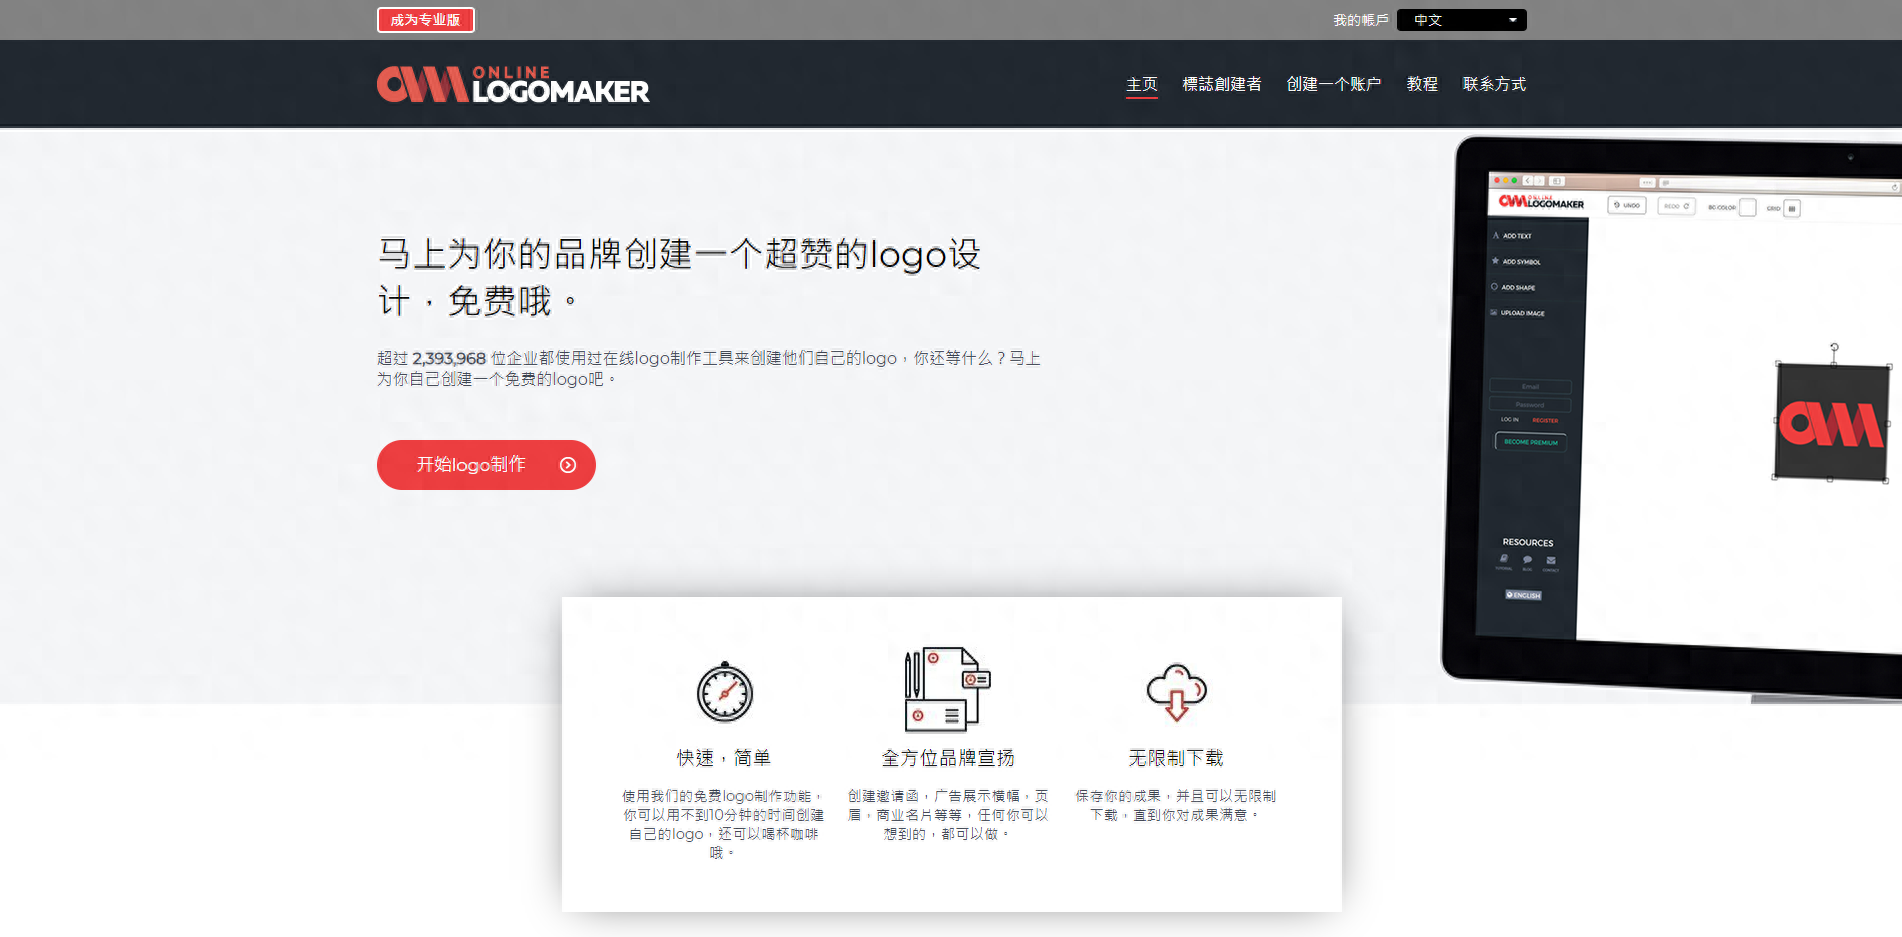Click the Upload Image icon
The image size is (1902, 937).
pos(1518,313)
